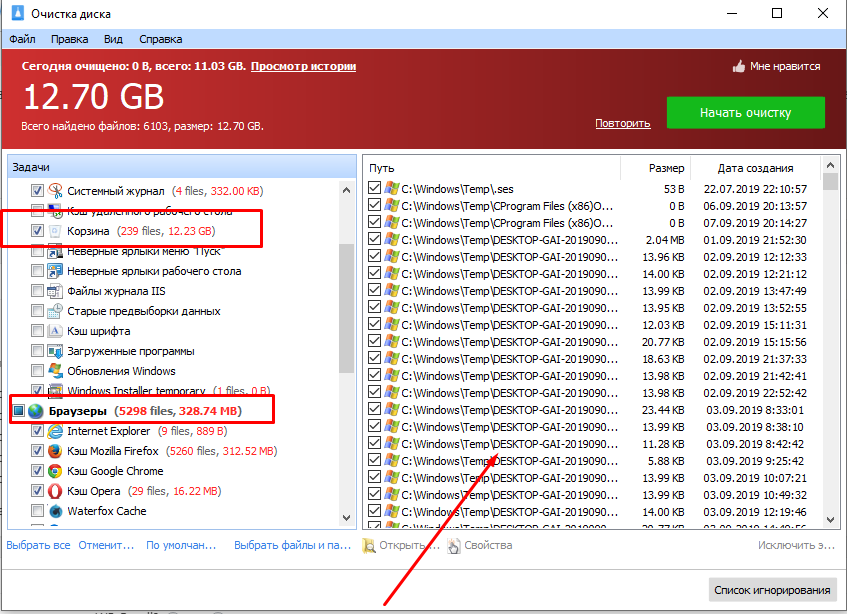Toggle the Браузеры group checkbox

17,411
